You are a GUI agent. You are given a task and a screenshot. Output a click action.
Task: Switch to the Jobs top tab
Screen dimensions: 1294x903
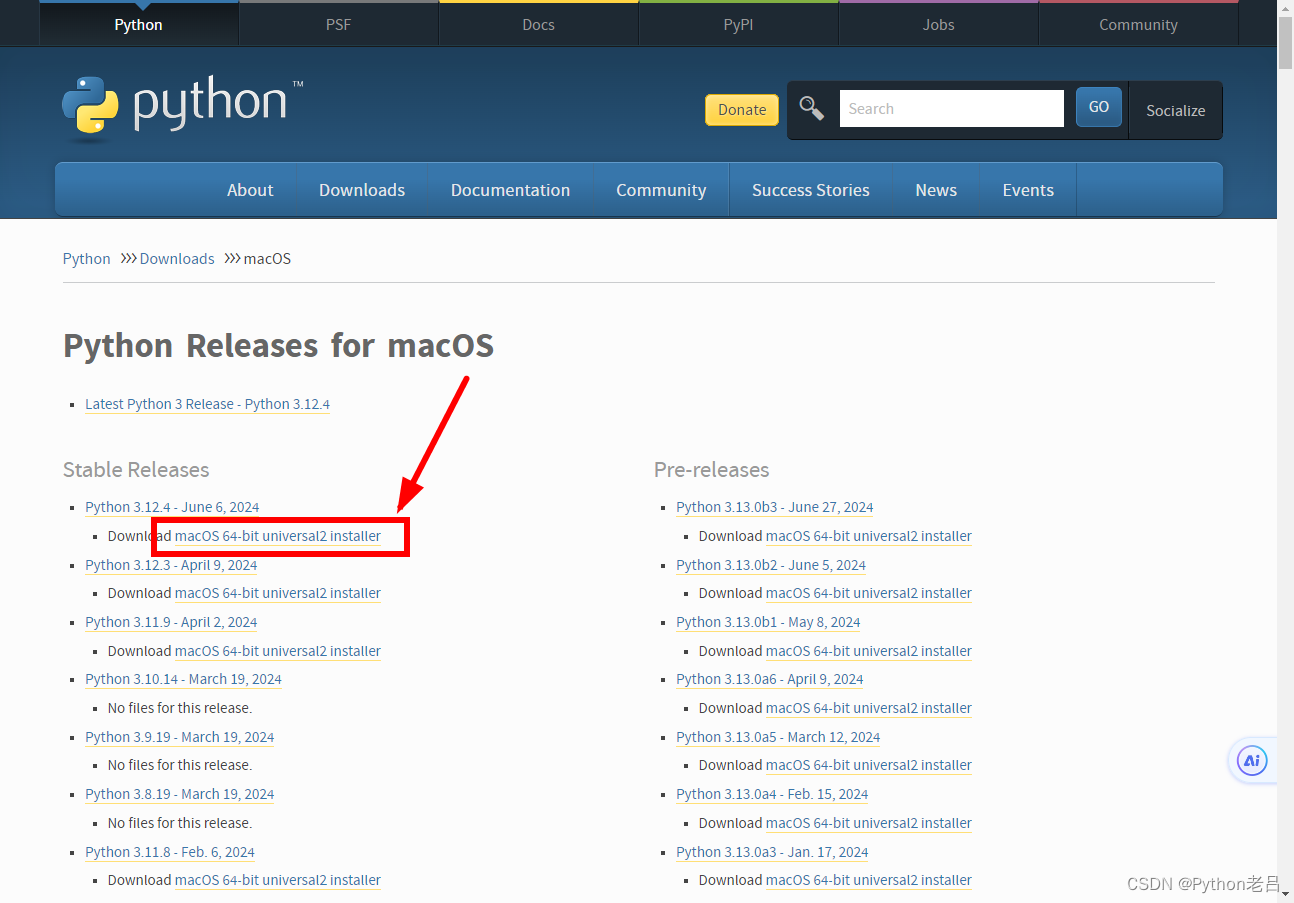pyautogui.click(x=938, y=24)
